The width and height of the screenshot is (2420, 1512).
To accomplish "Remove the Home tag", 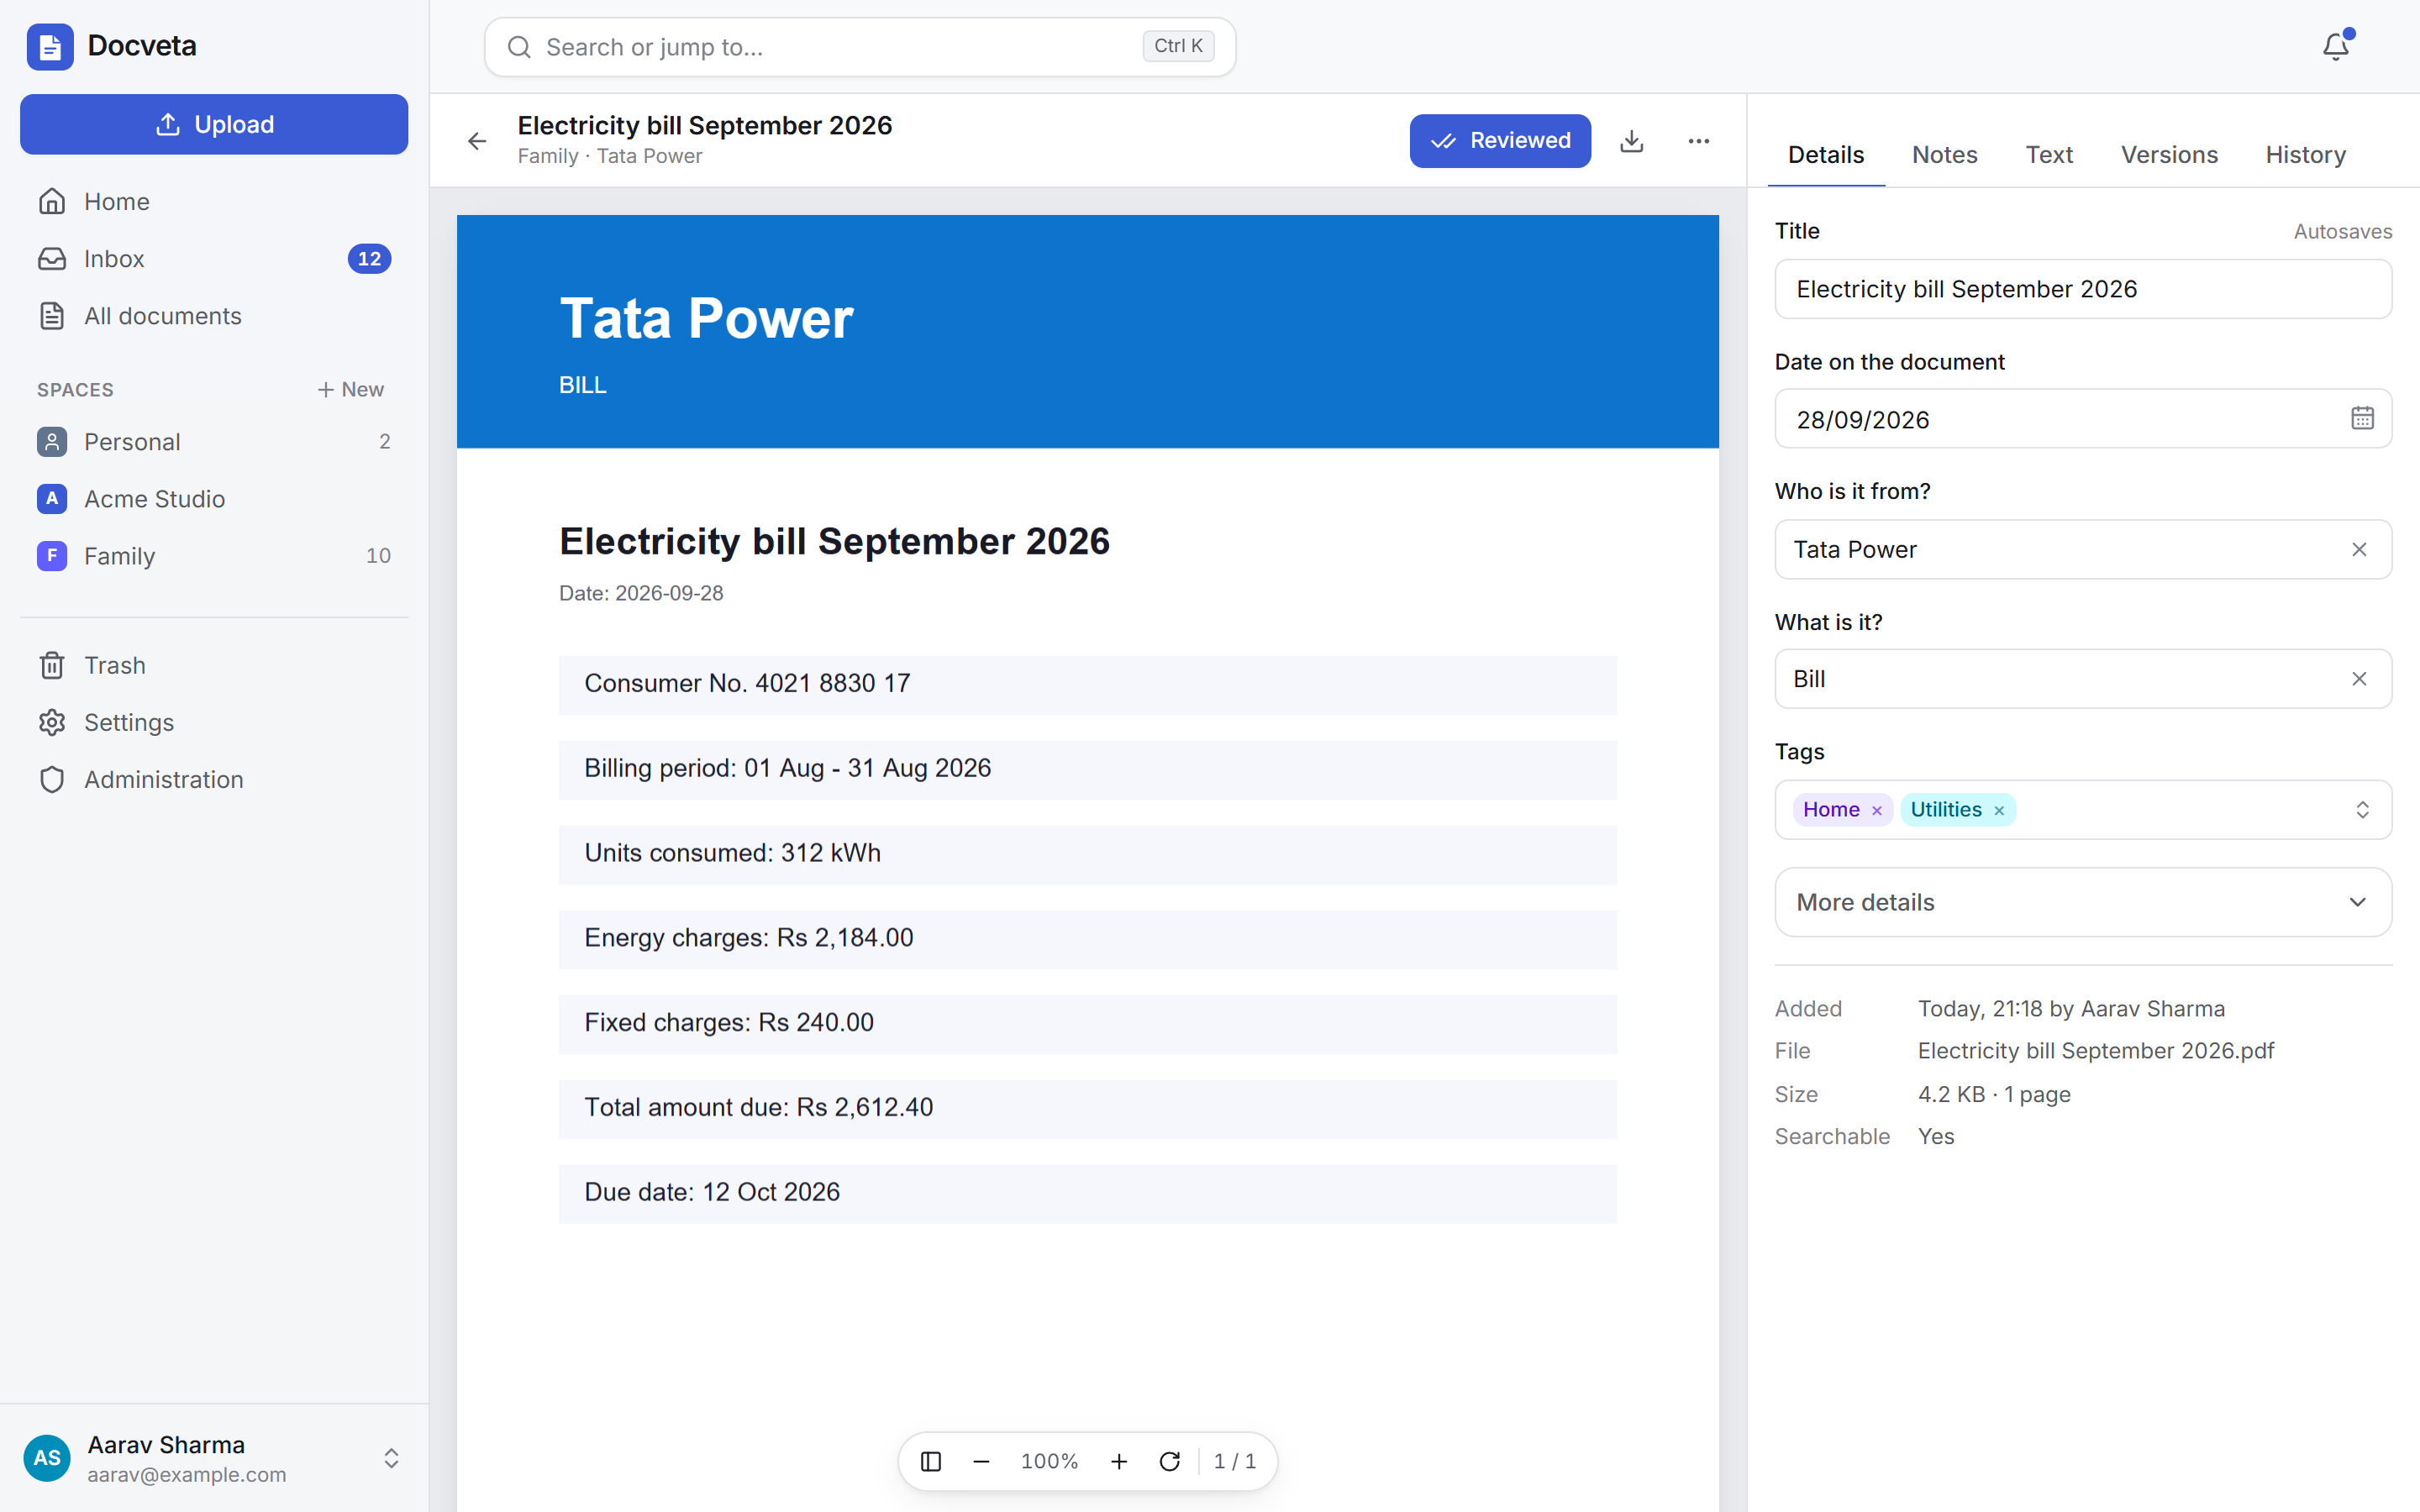I will 1877,810.
